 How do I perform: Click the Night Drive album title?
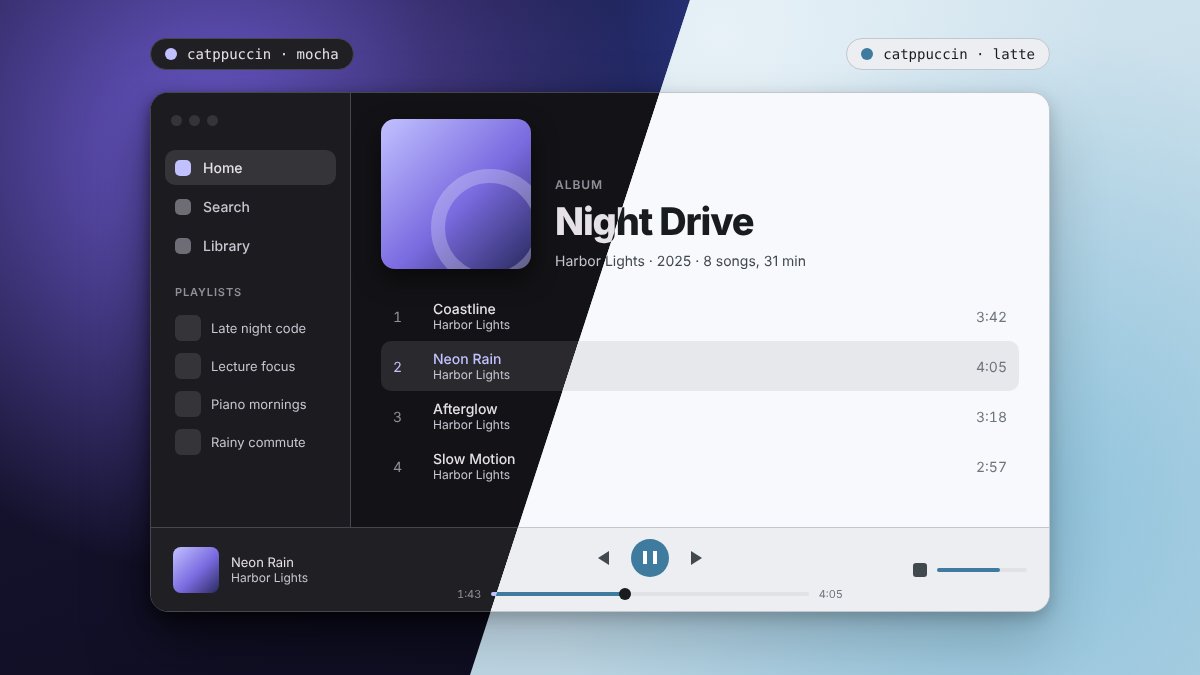(x=654, y=222)
